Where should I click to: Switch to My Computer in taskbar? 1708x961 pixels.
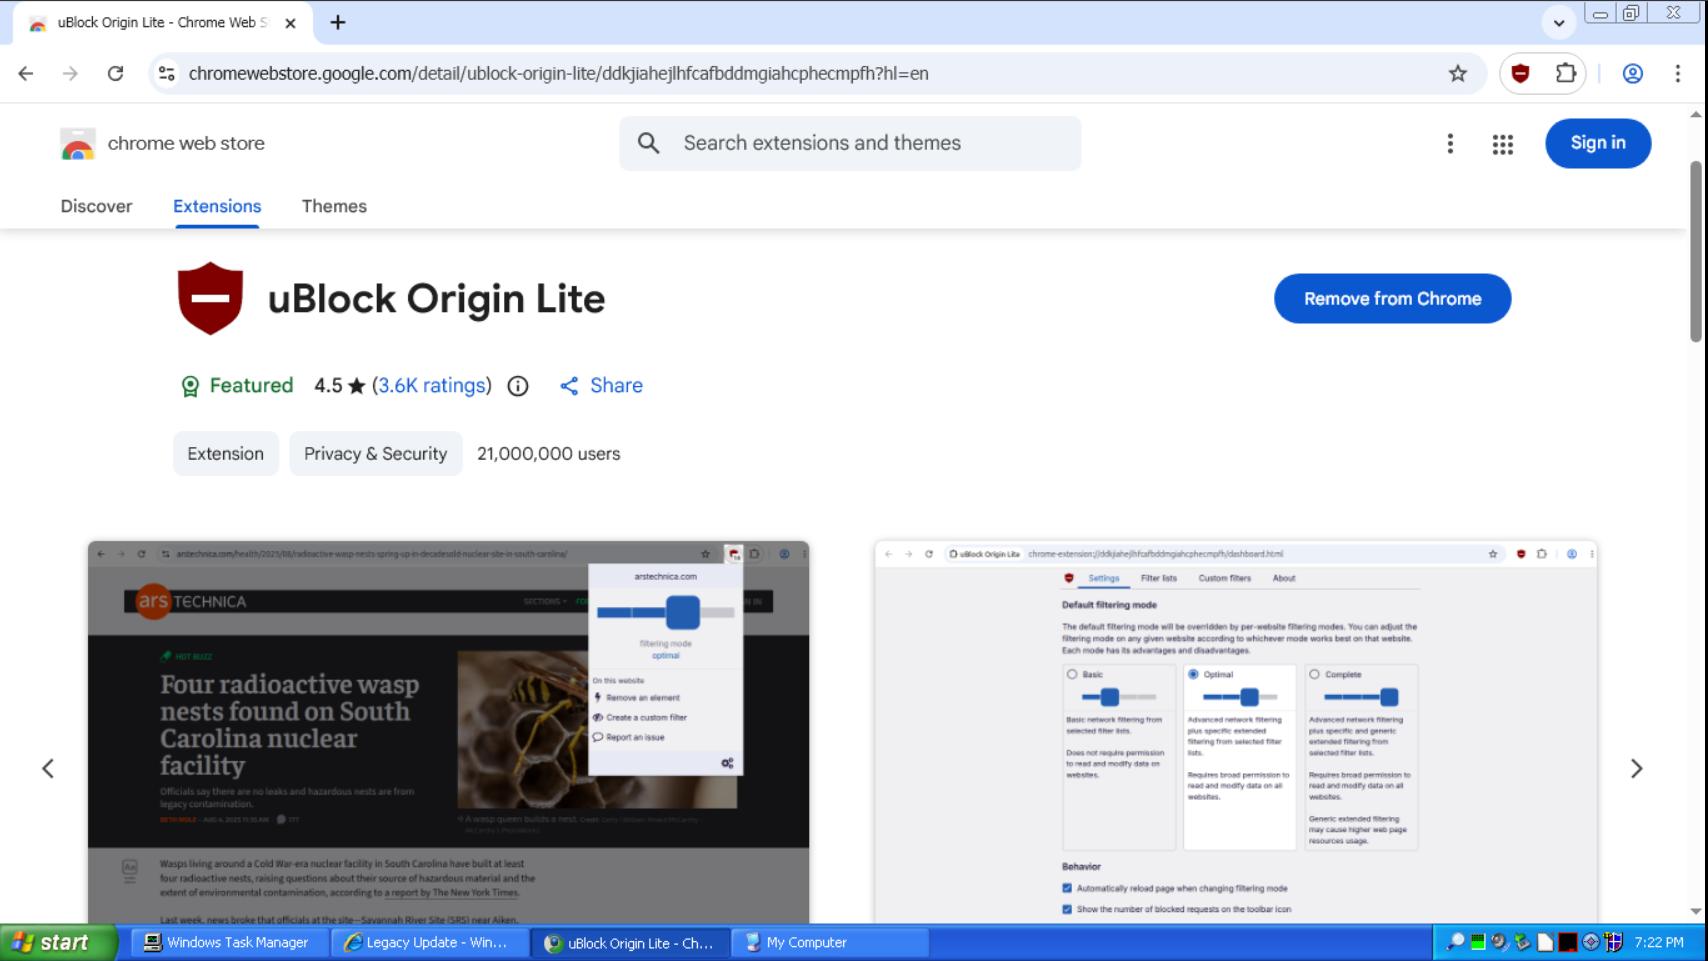click(832, 942)
